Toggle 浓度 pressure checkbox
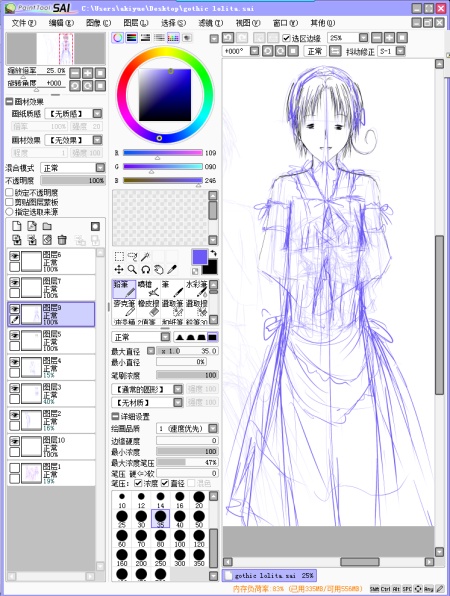This screenshot has height=596, width=450. click(138, 483)
